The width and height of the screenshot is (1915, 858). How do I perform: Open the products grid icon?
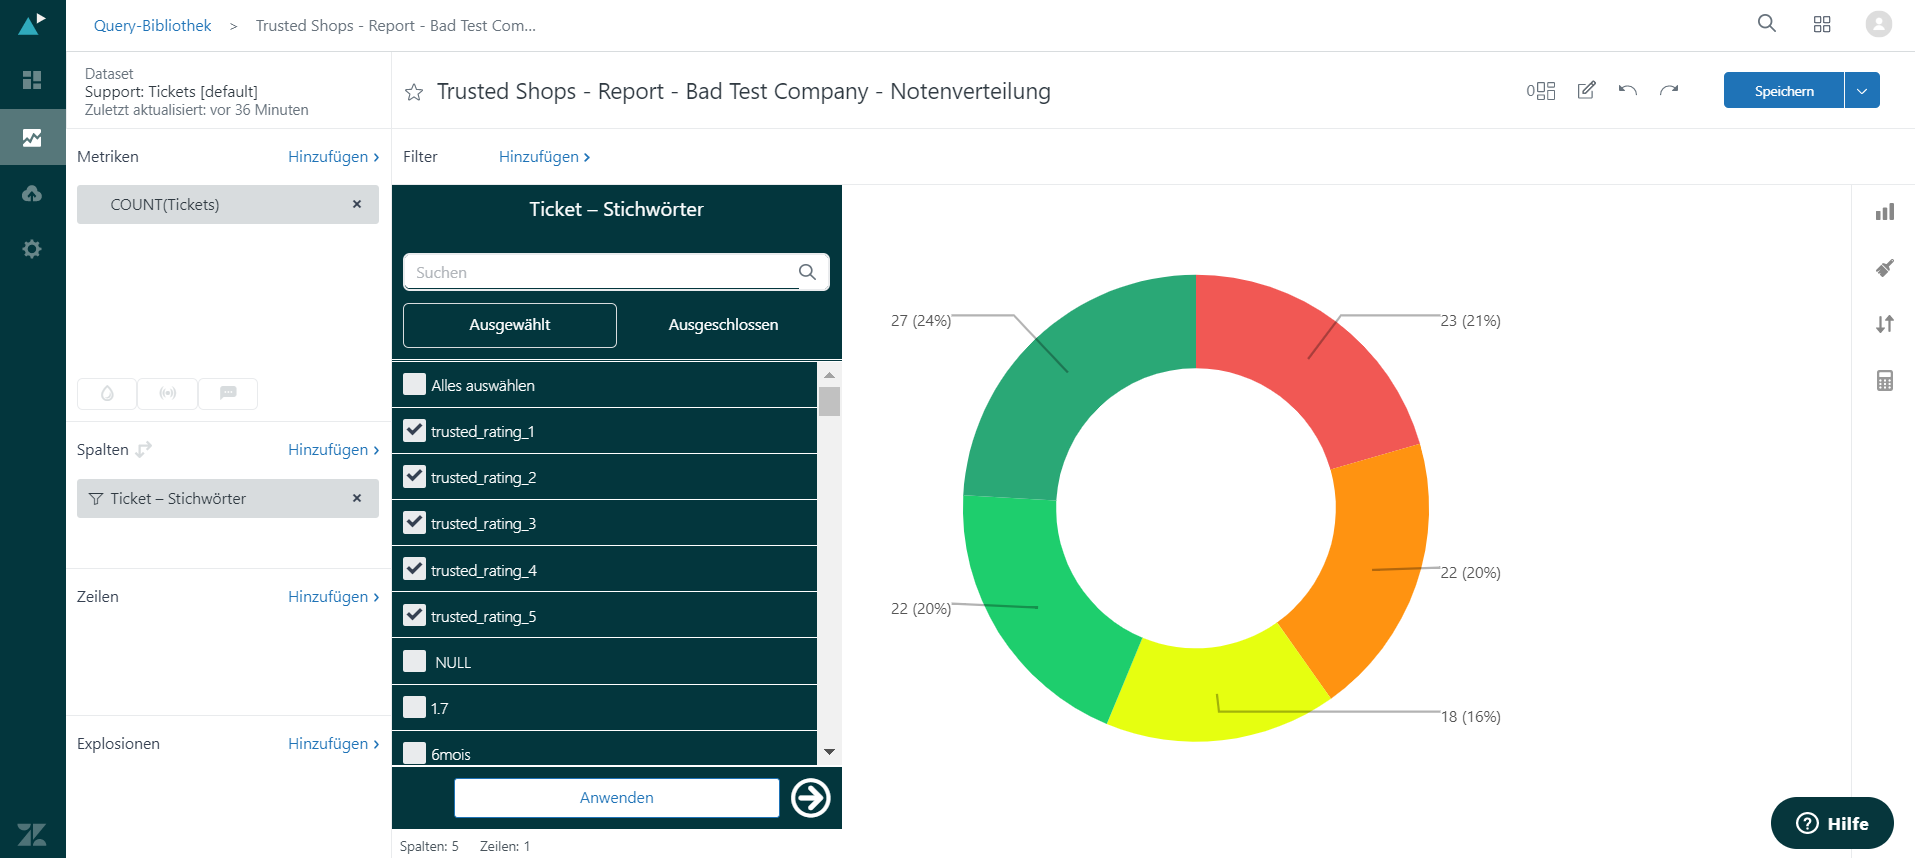(1822, 24)
